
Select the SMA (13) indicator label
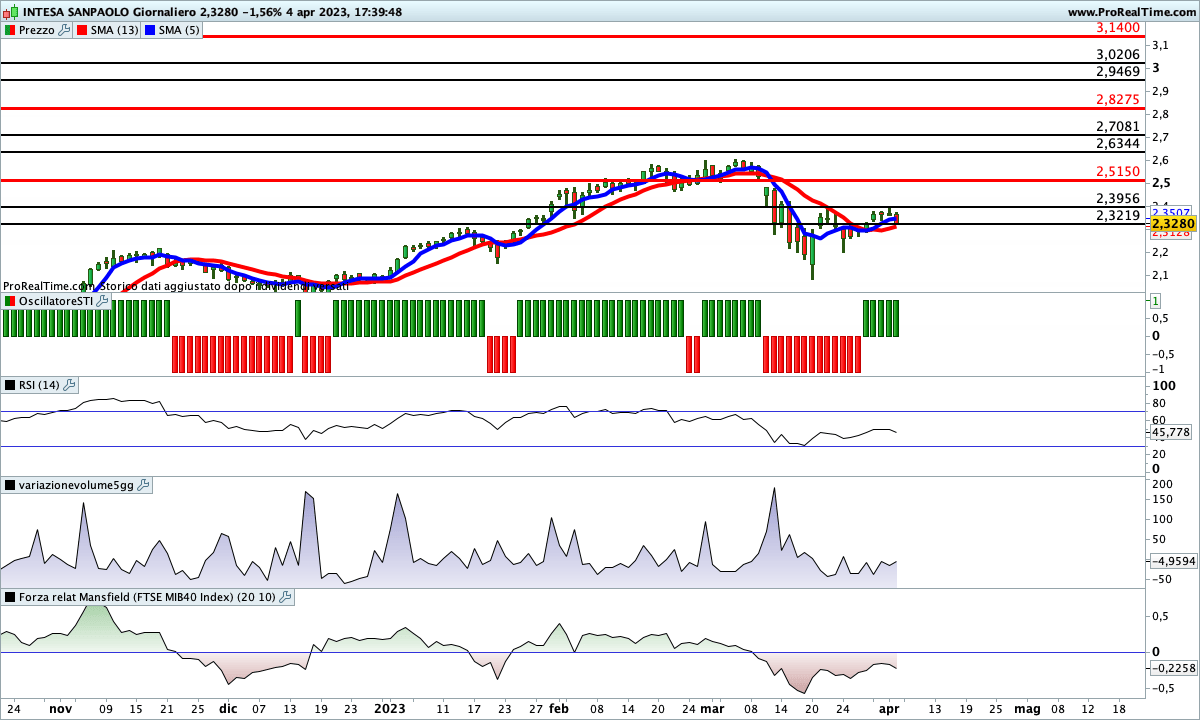[x=114, y=30]
